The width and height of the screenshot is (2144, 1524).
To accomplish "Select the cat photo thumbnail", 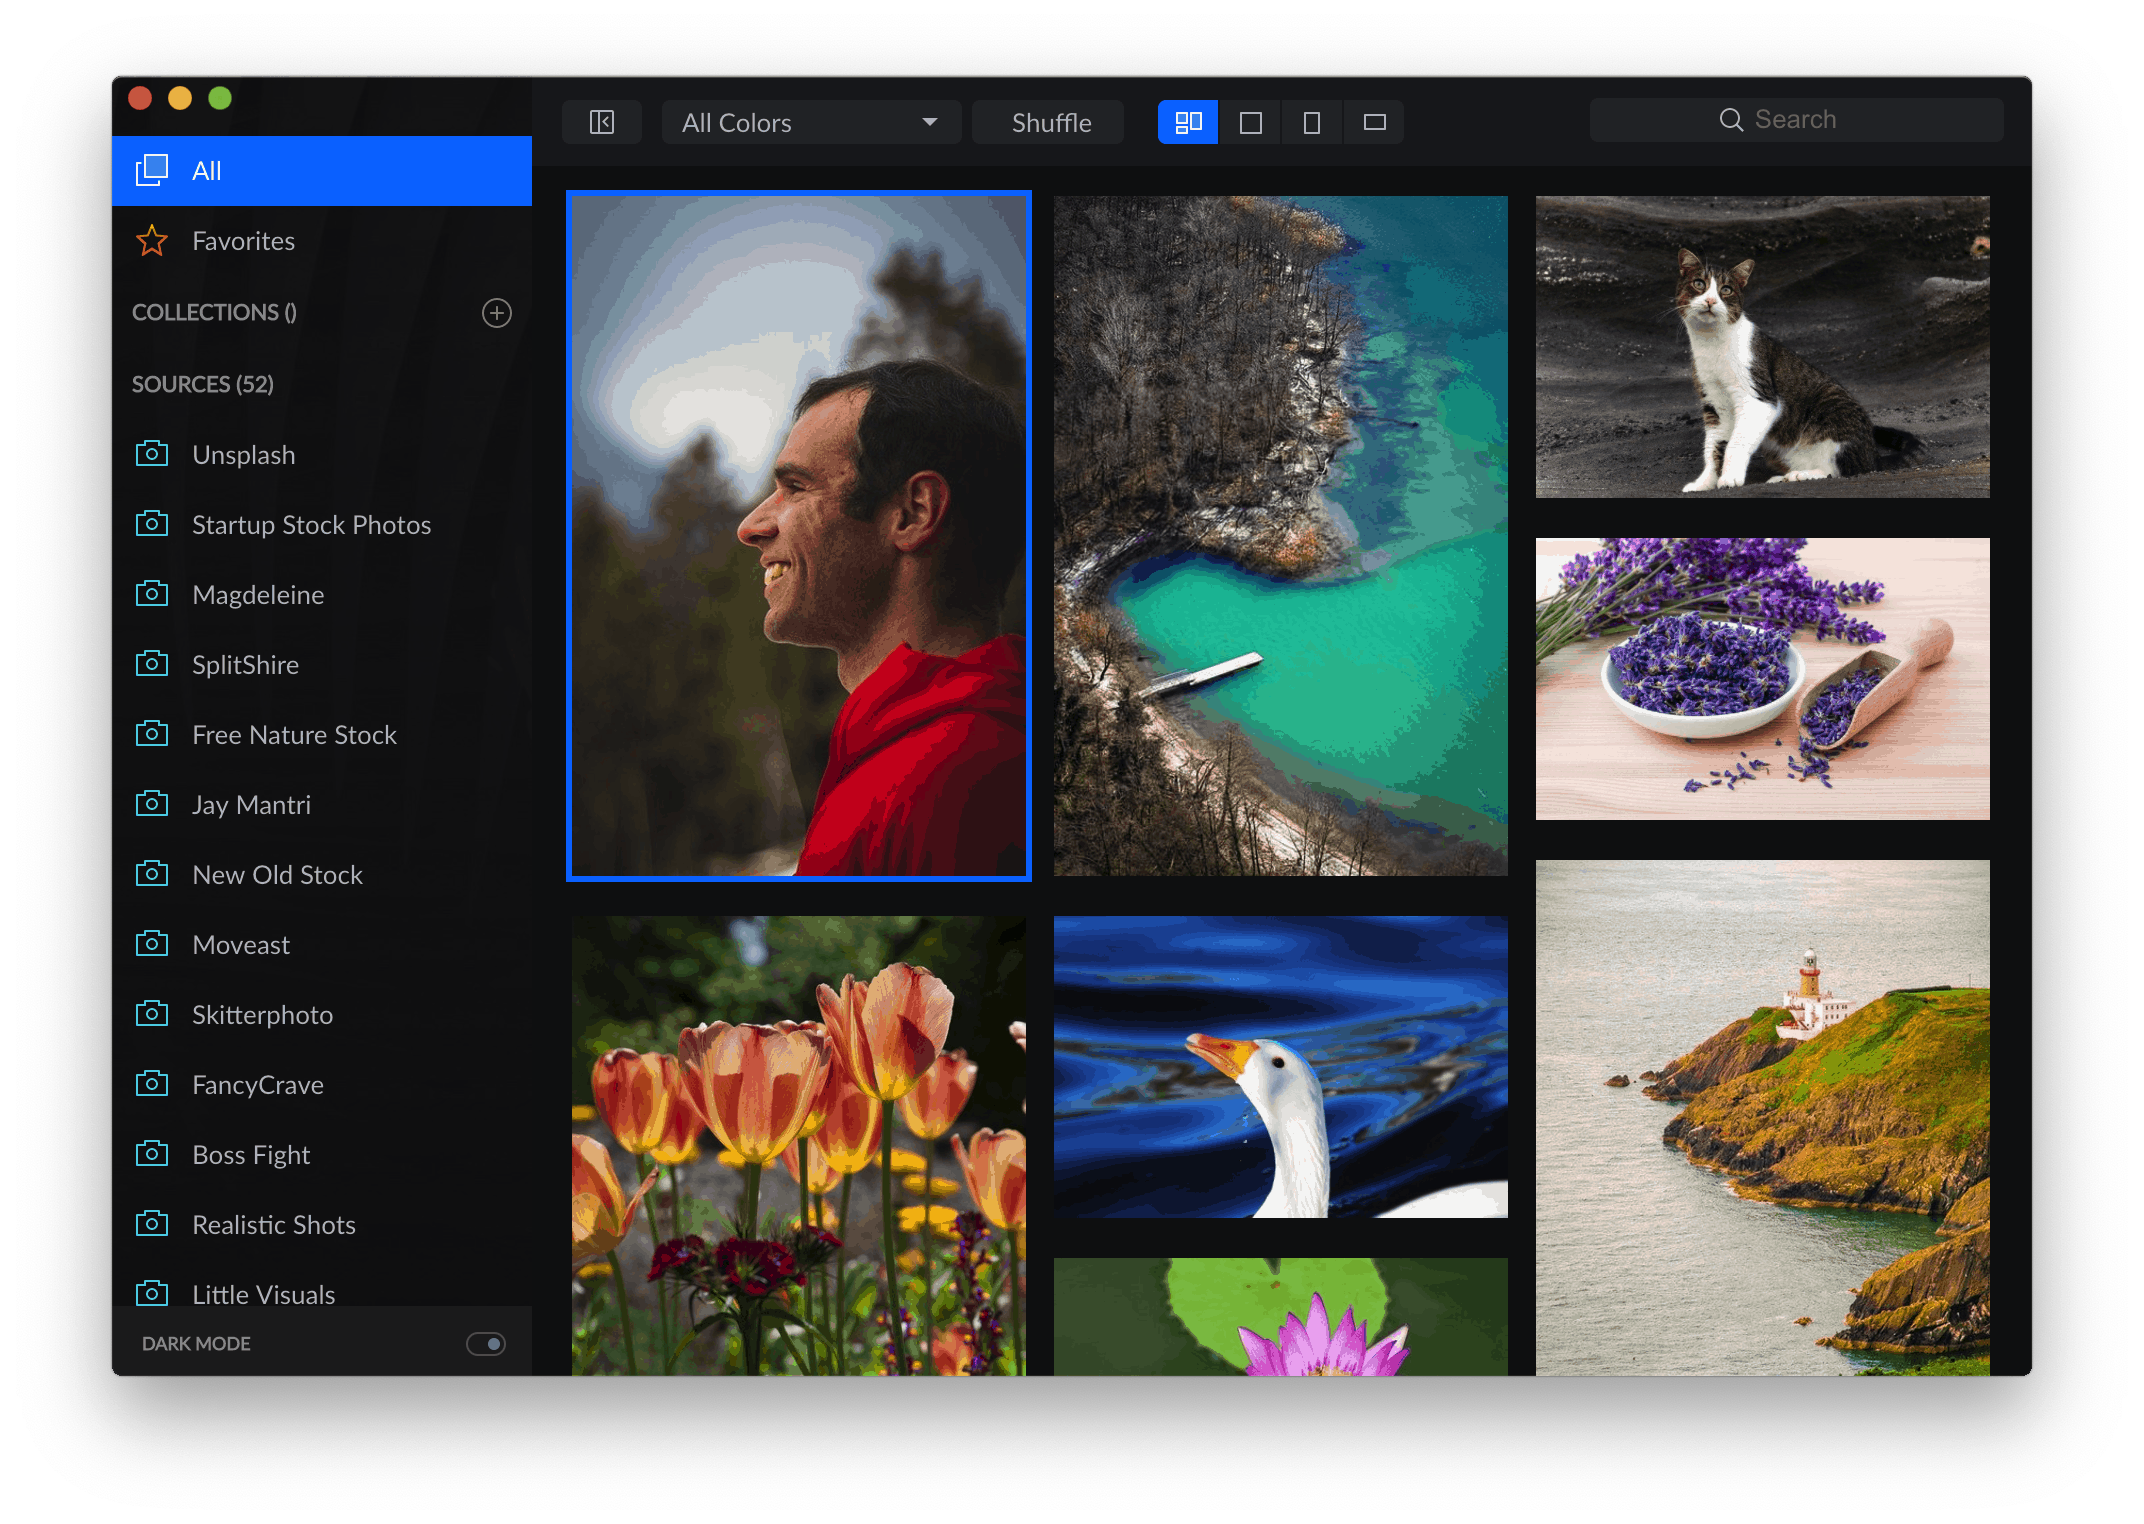I will tap(1762, 346).
